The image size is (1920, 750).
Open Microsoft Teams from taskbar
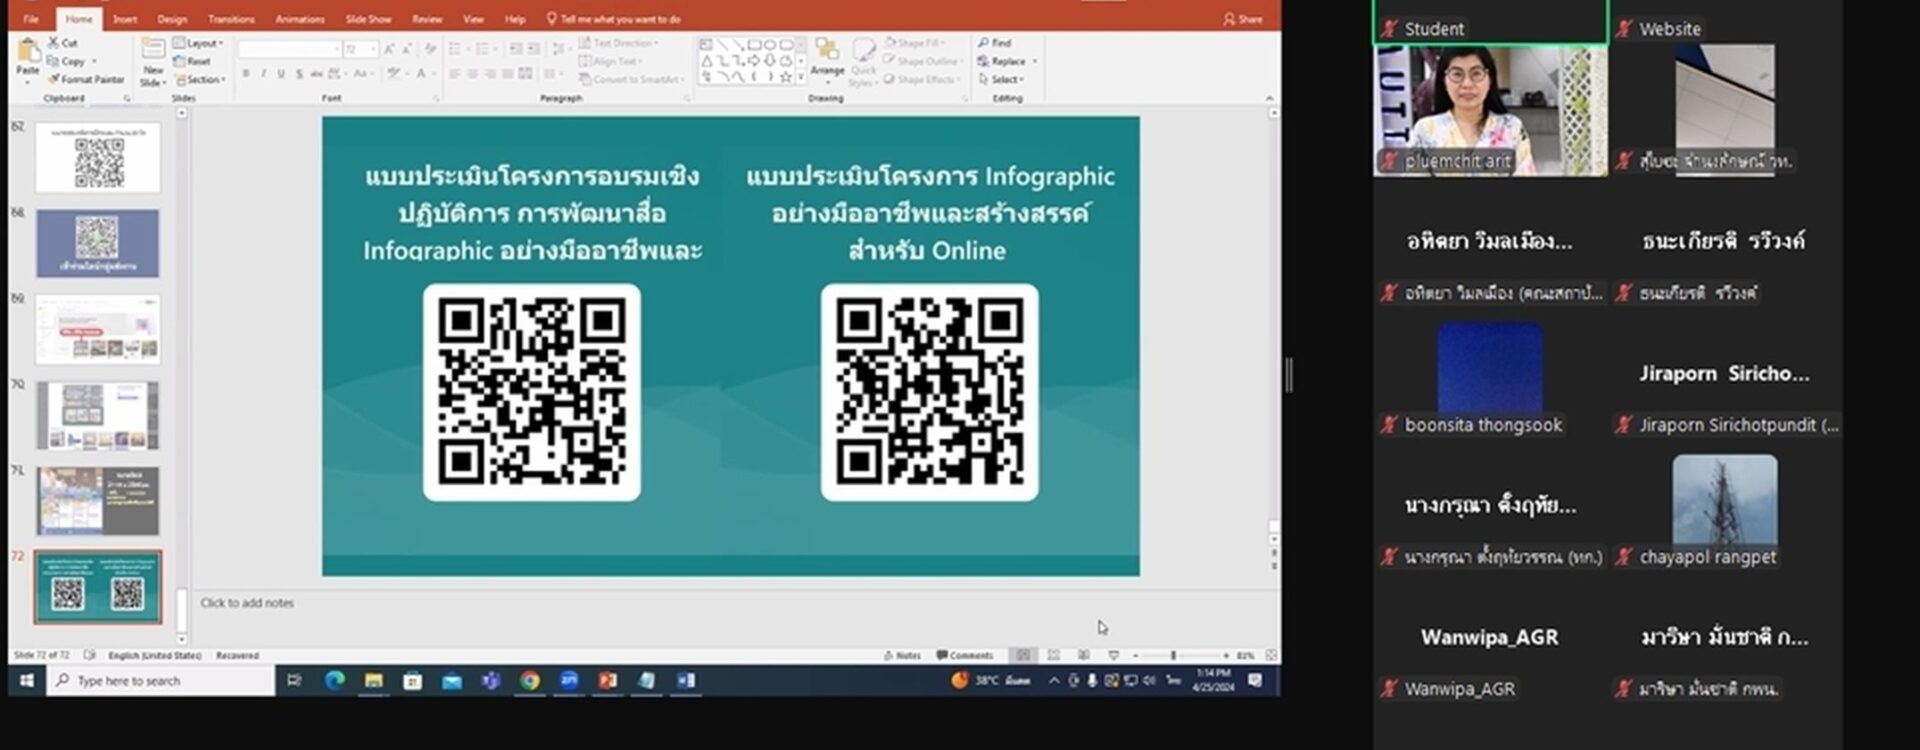click(x=490, y=681)
